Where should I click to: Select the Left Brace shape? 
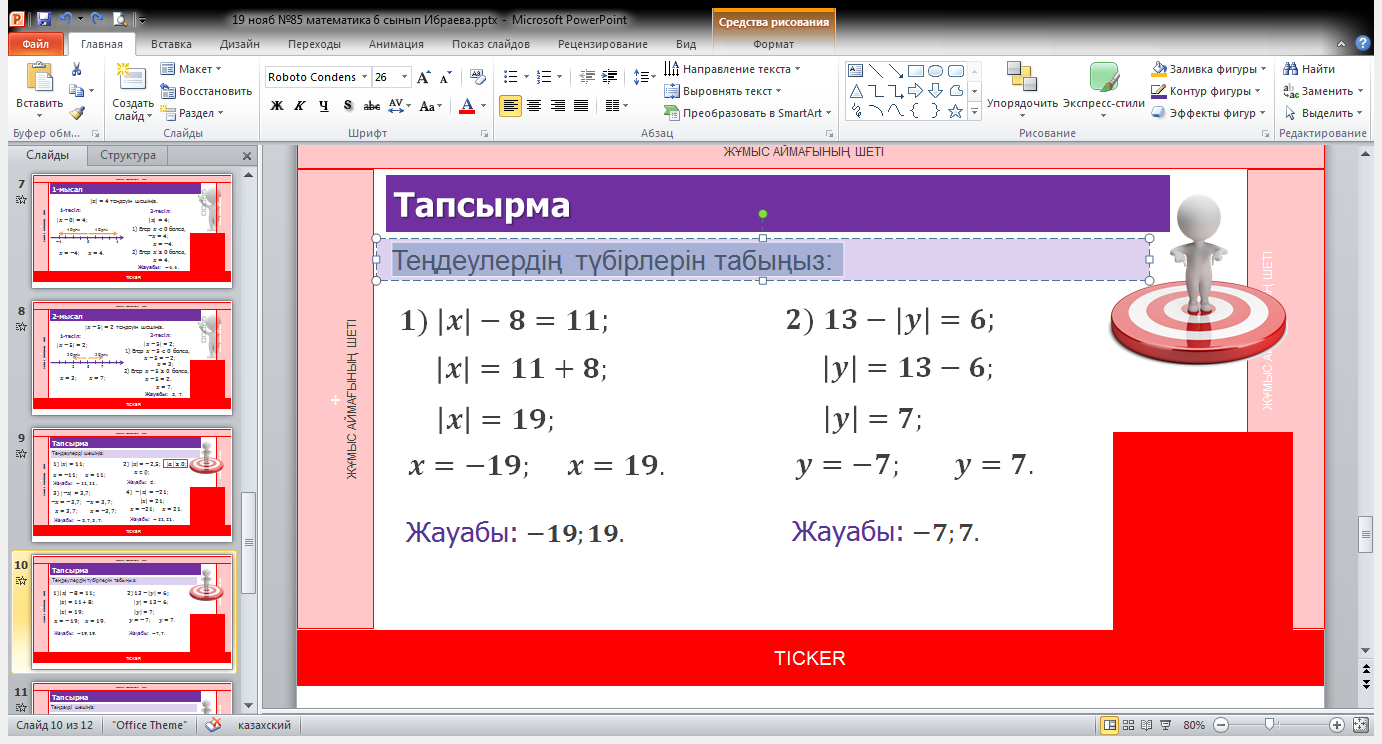click(915, 111)
